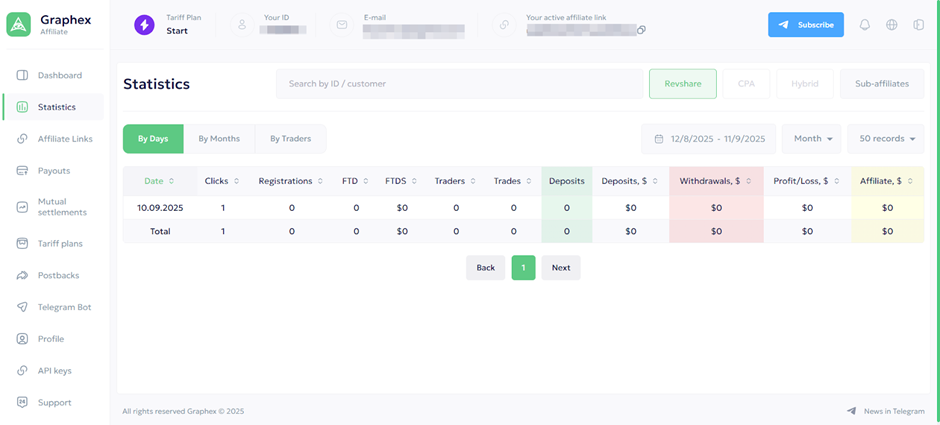The image size is (940, 425).
Task: Open the 50 records dropdown
Action: coord(885,139)
